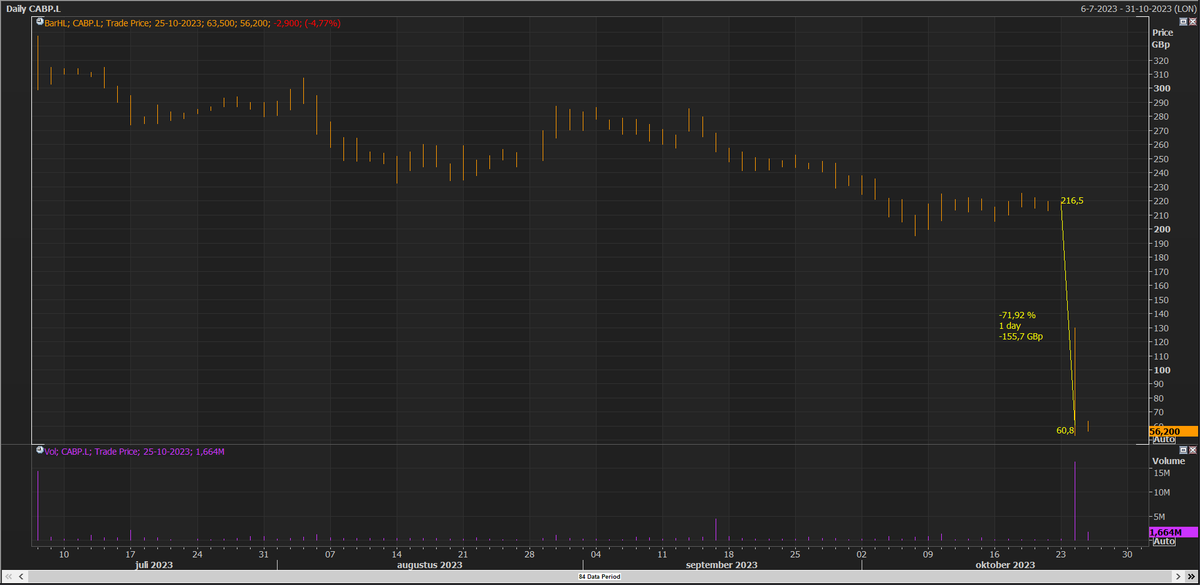Viewport: 1200px width, 585px height.
Task: Click the '1 day' duration annotation
Action: pyautogui.click(x=1009, y=326)
